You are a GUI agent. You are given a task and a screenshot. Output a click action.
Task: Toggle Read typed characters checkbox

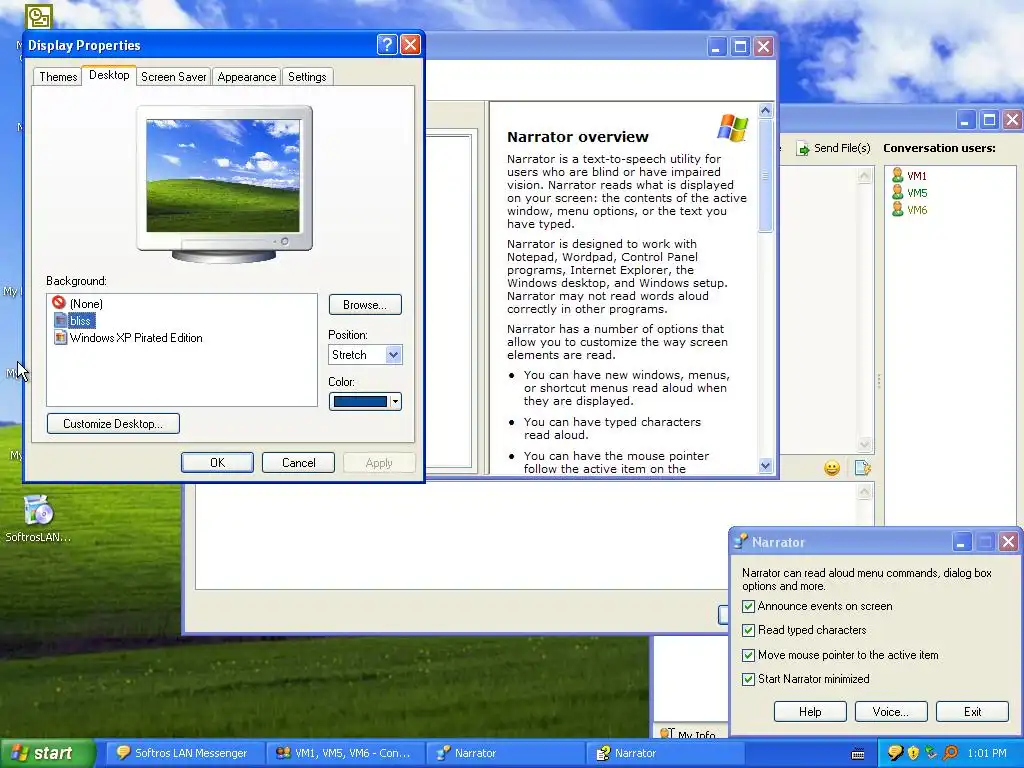[748, 630]
